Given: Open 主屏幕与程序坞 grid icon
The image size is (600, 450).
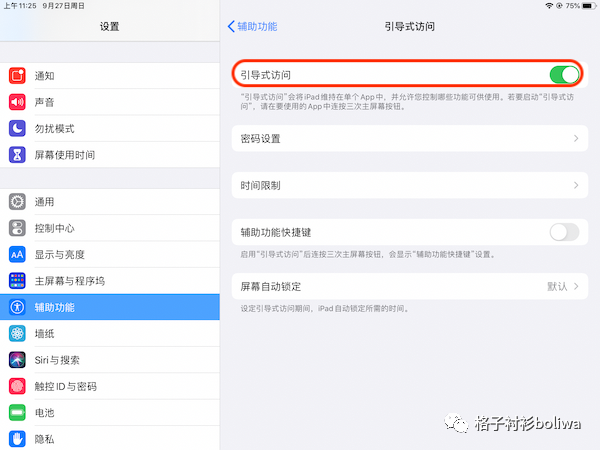Looking at the screenshot, I should pyautogui.click(x=17, y=281).
